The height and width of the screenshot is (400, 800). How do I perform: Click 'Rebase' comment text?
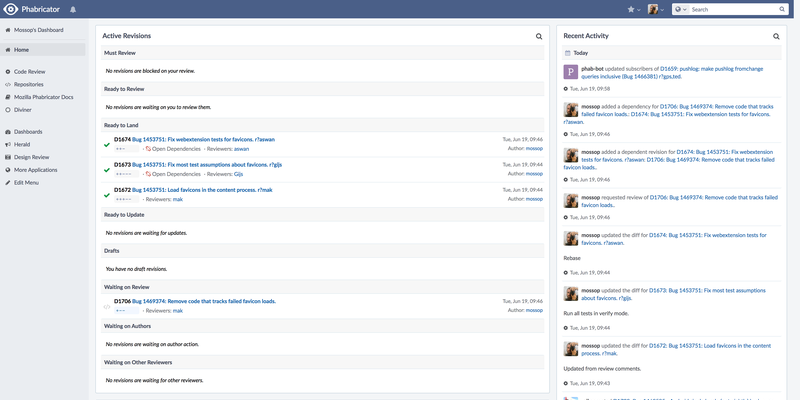tap(572, 258)
